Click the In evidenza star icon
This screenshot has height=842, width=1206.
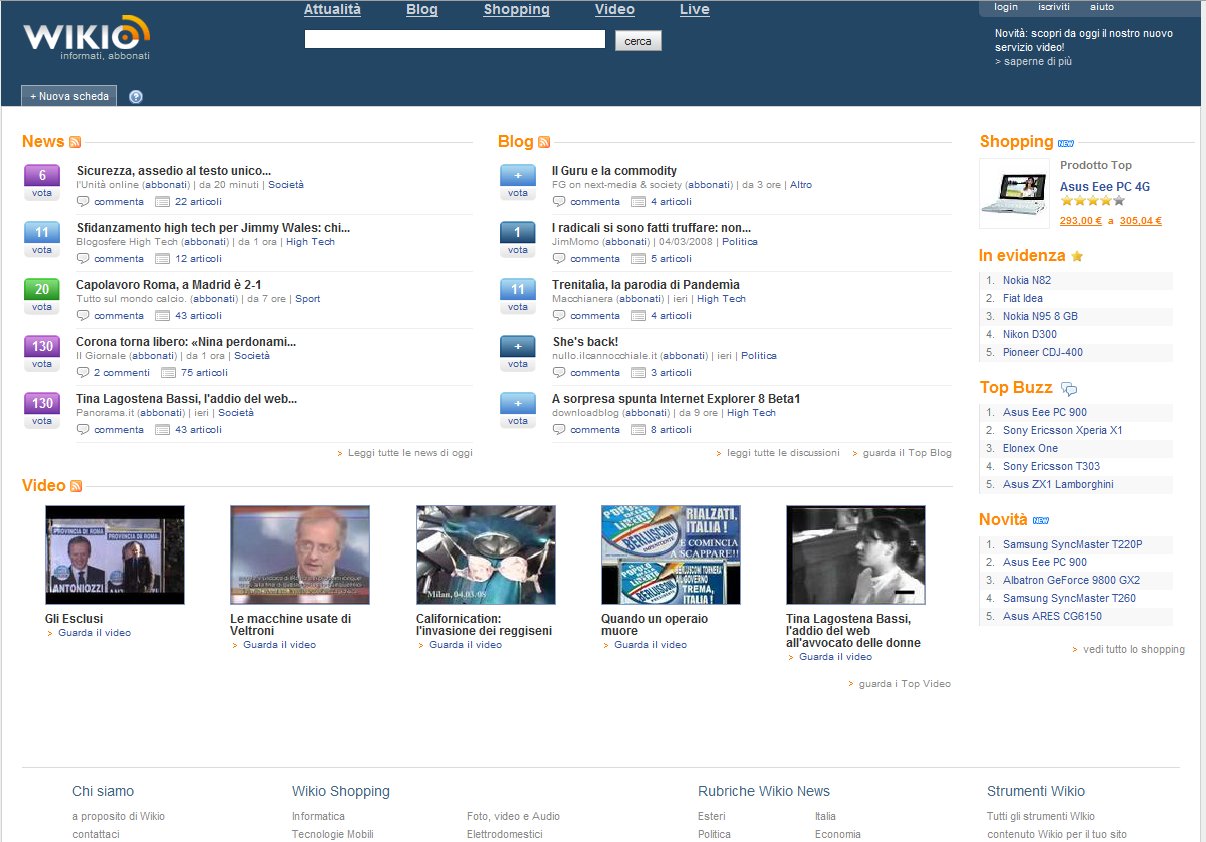coord(1077,256)
